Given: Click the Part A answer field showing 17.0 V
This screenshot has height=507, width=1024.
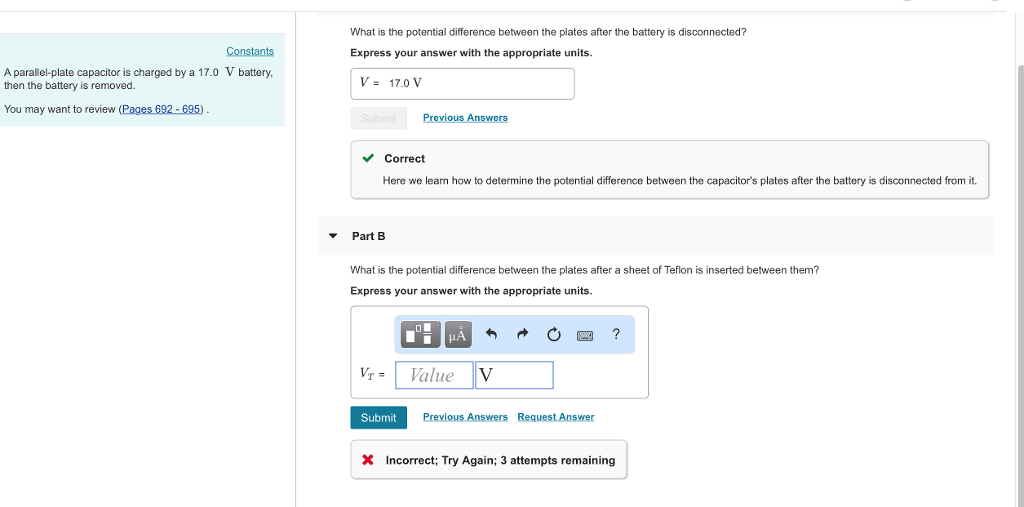Looking at the screenshot, I should (x=462, y=84).
